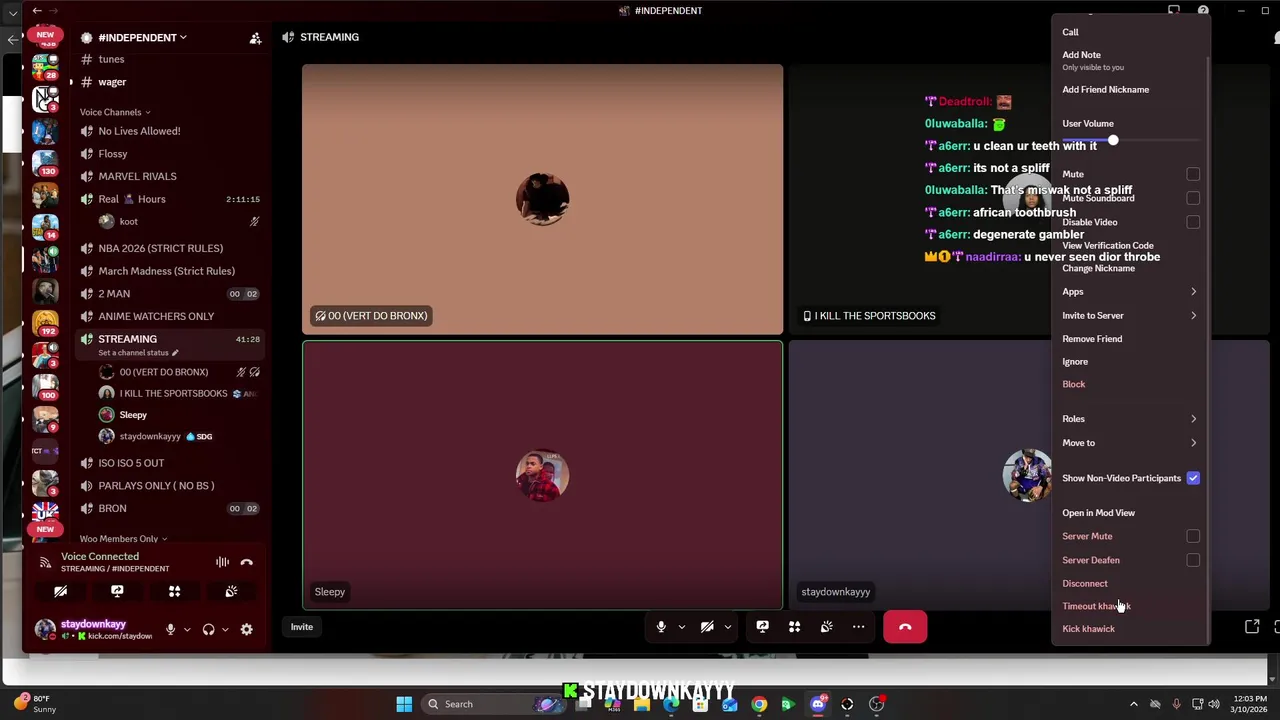The height and width of the screenshot is (720, 1280).
Task: Mute microphone in call control bar
Action: (x=661, y=627)
